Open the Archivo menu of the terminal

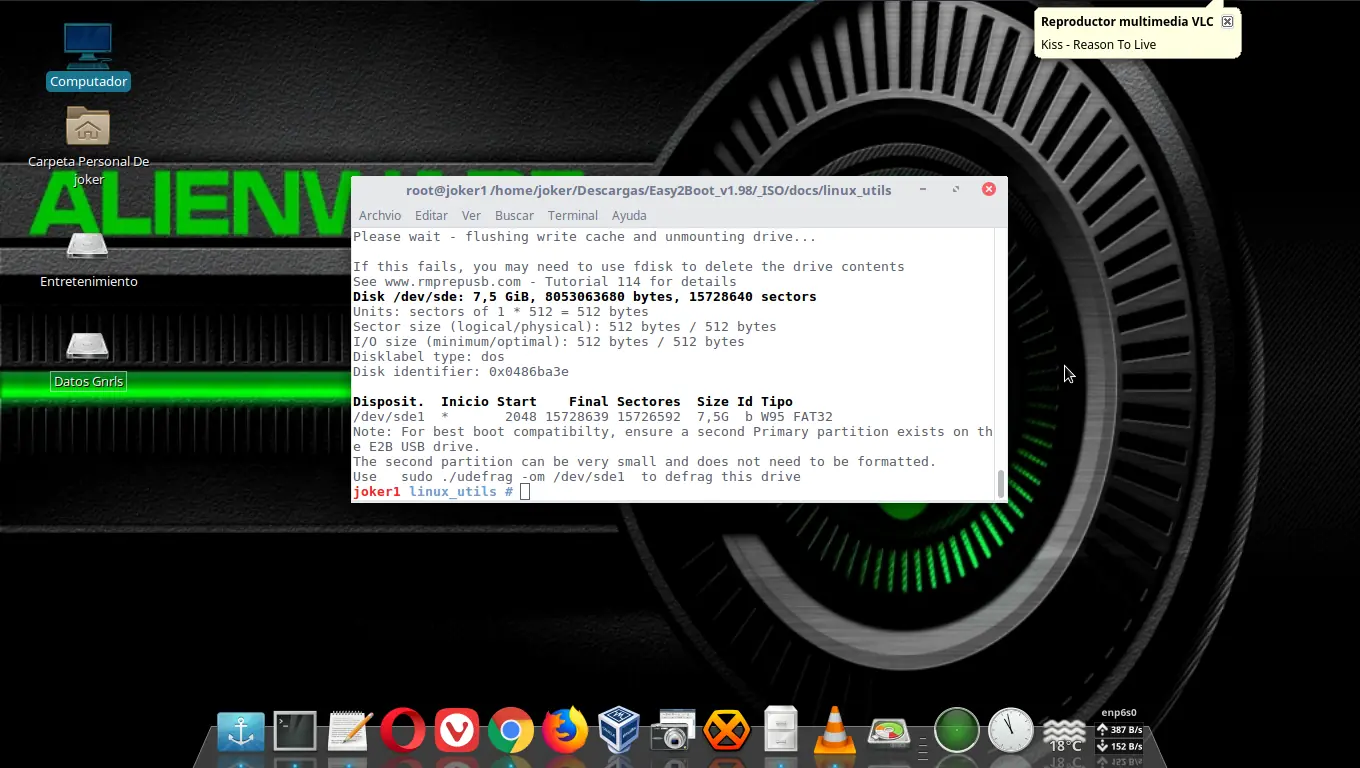380,215
